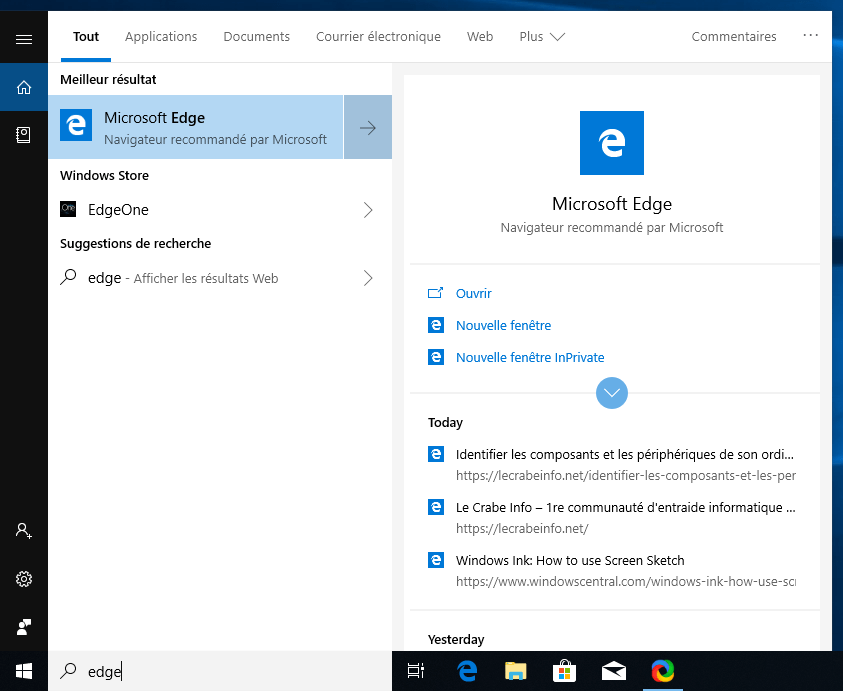843x691 pixels.
Task: Click the EdgeOne app icon
Action: coord(68,209)
